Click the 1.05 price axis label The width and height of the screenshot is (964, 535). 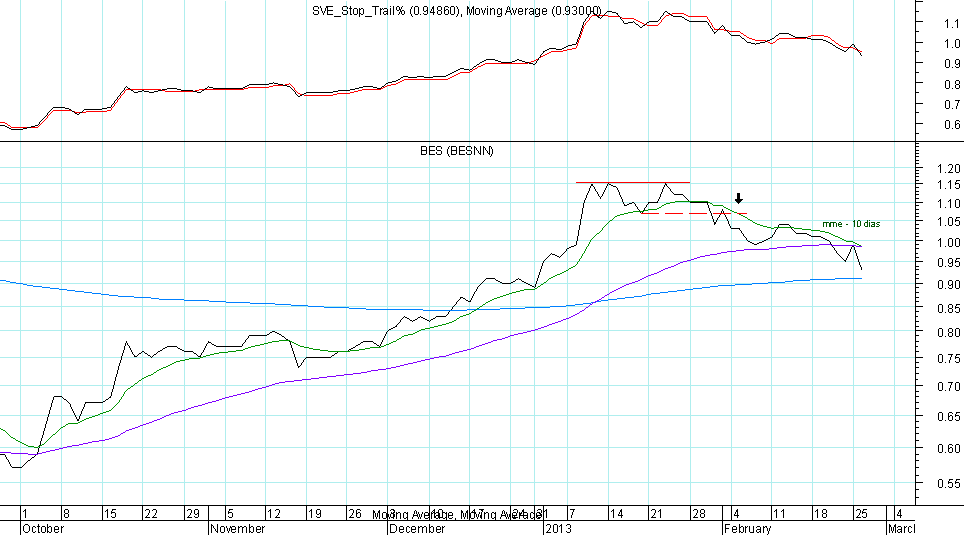click(x=949, y=222)
